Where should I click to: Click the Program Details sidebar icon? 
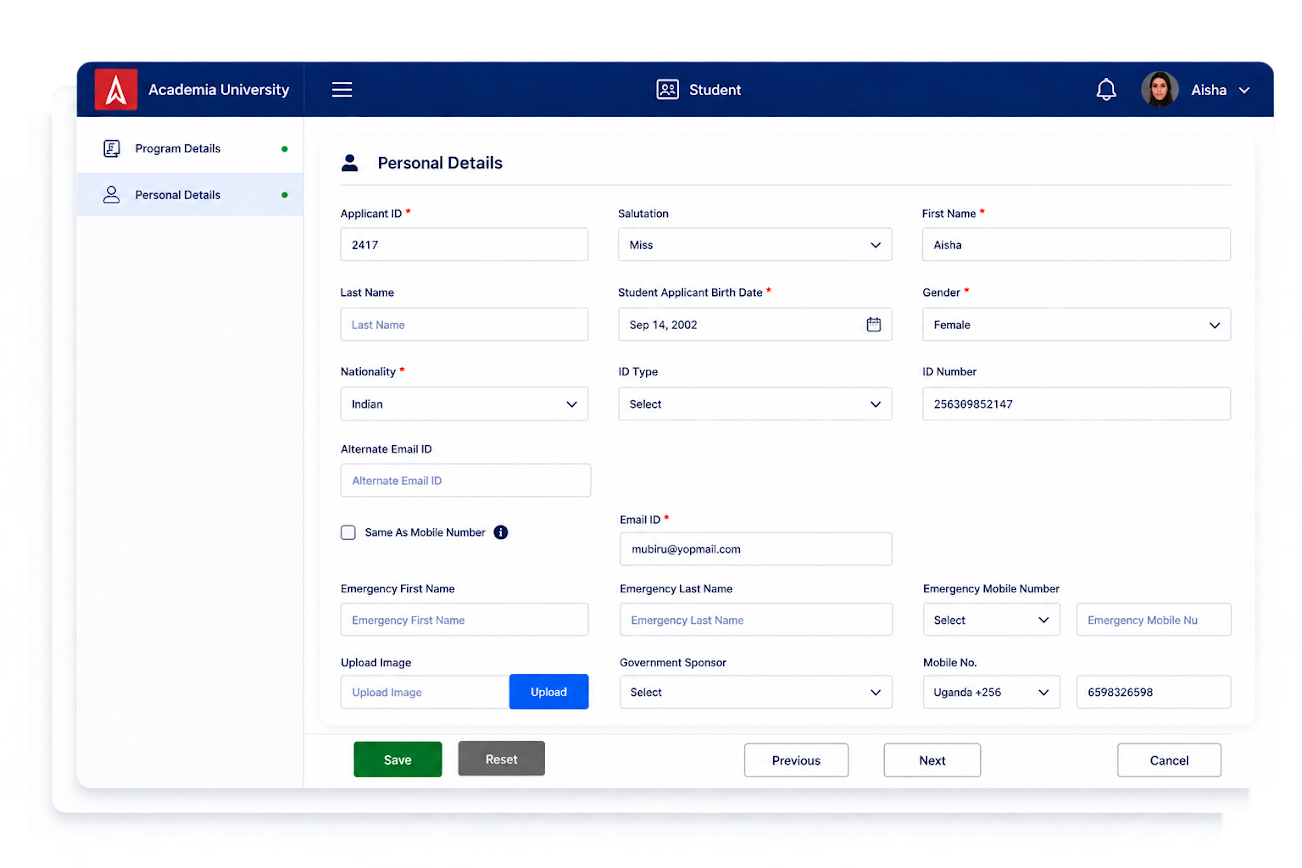(112, 148)
